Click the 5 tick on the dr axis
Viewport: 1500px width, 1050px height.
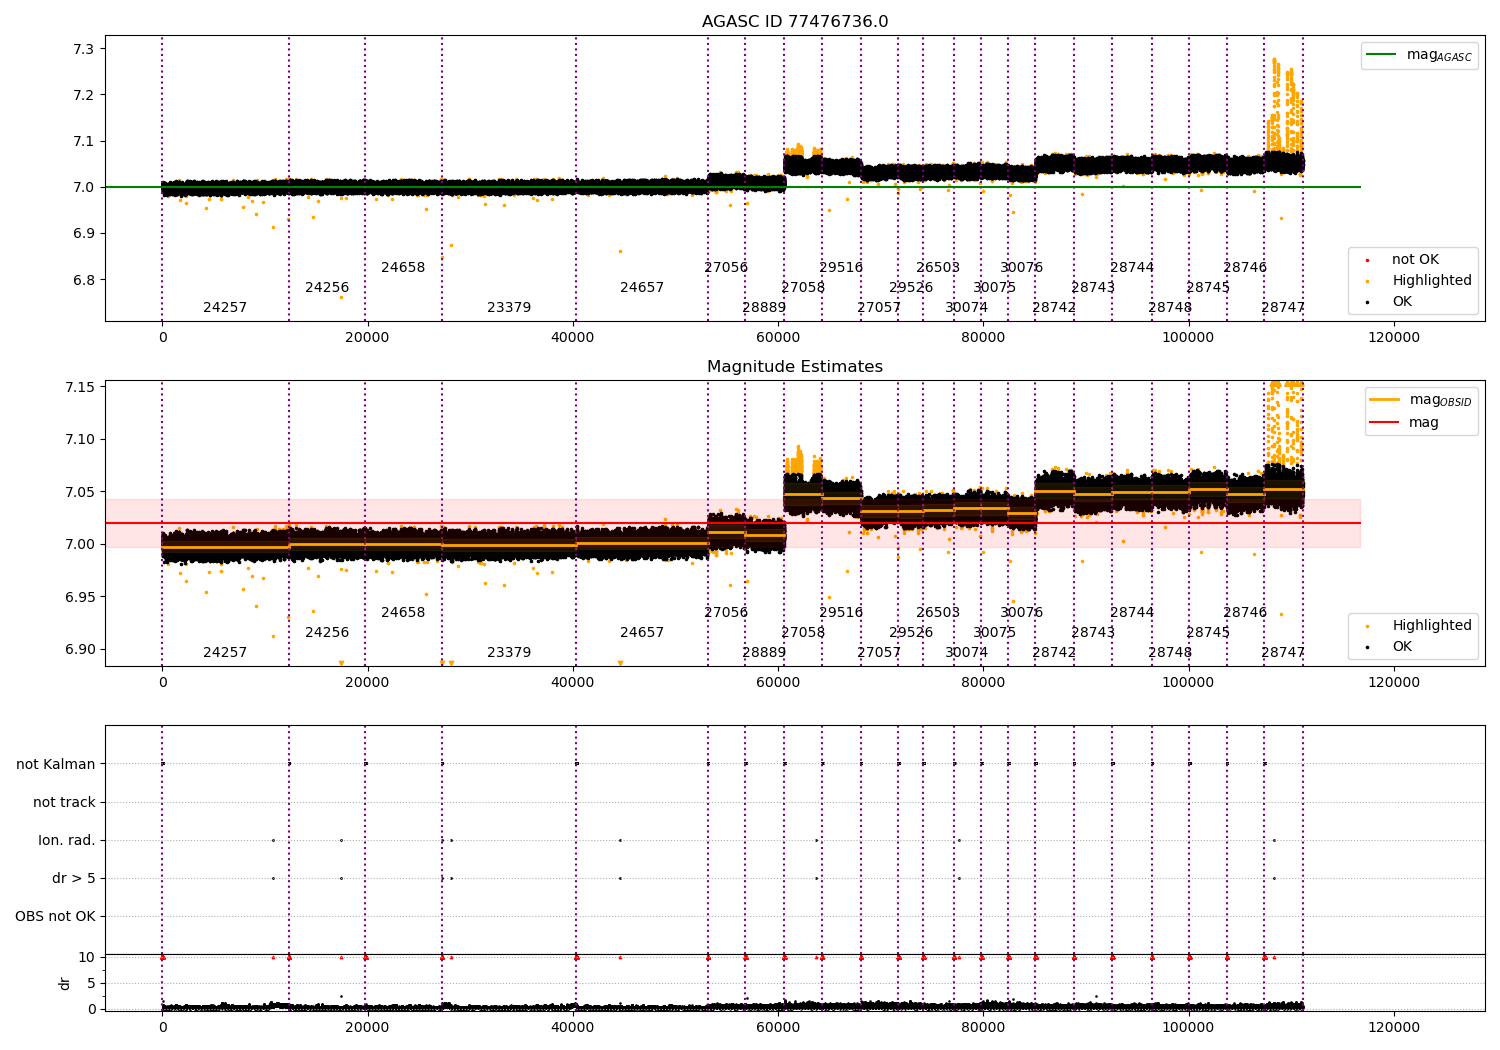tap(92, 983)
